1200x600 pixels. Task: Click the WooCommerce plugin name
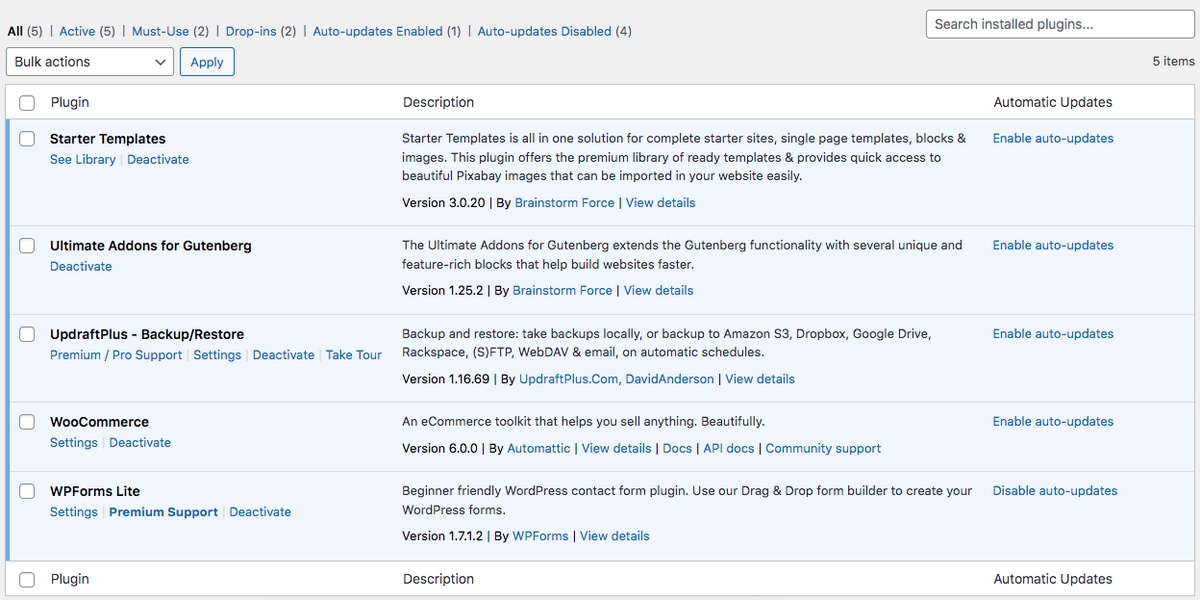(x=99, y=422)
